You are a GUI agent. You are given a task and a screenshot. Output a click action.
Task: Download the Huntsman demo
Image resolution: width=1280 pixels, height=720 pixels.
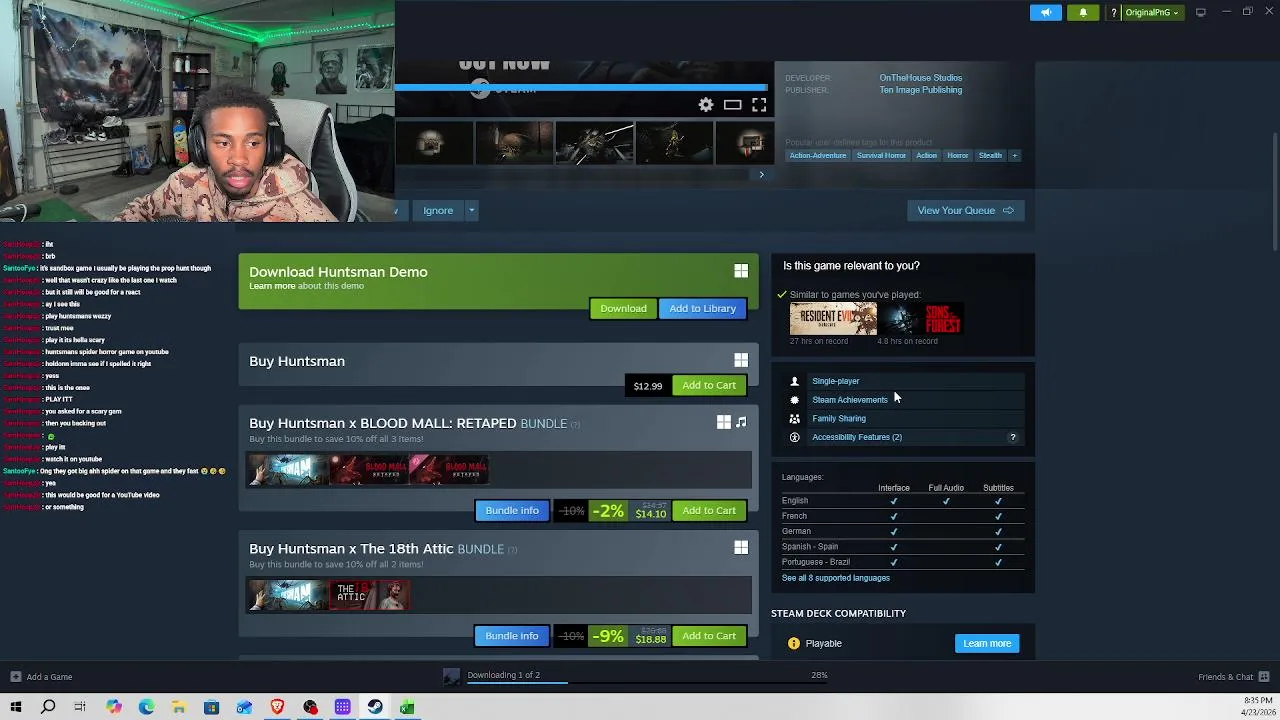(623, 309)
